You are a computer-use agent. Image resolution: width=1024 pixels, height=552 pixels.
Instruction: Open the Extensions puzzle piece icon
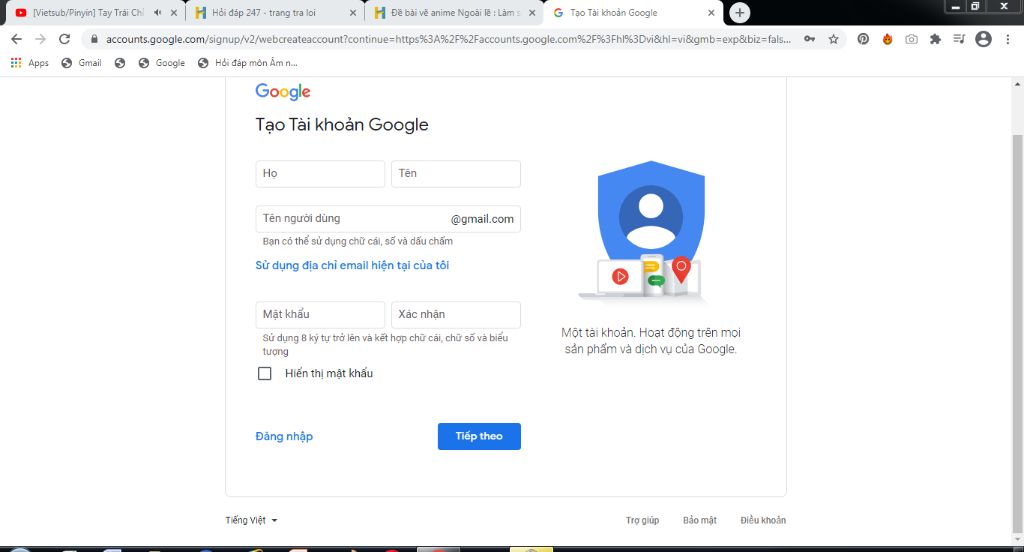coord(935,39)
